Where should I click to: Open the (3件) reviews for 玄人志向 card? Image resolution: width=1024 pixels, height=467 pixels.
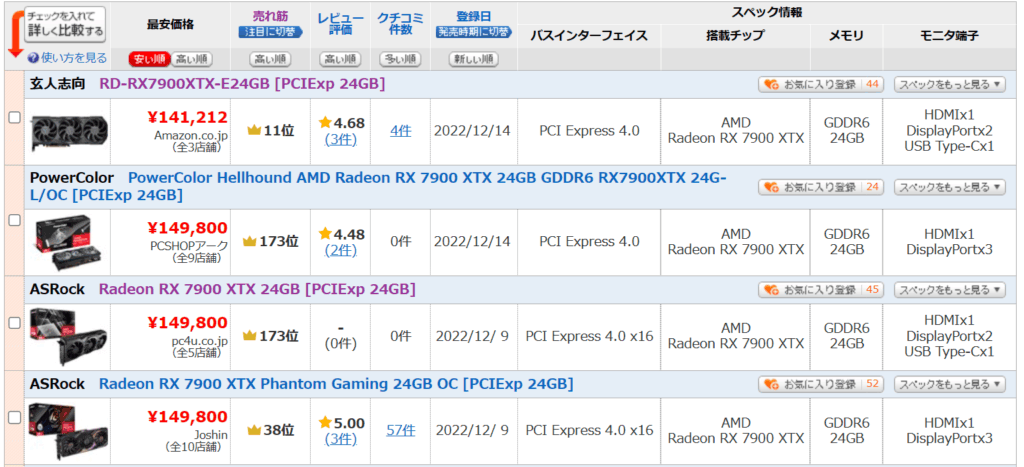click(340, 138)
